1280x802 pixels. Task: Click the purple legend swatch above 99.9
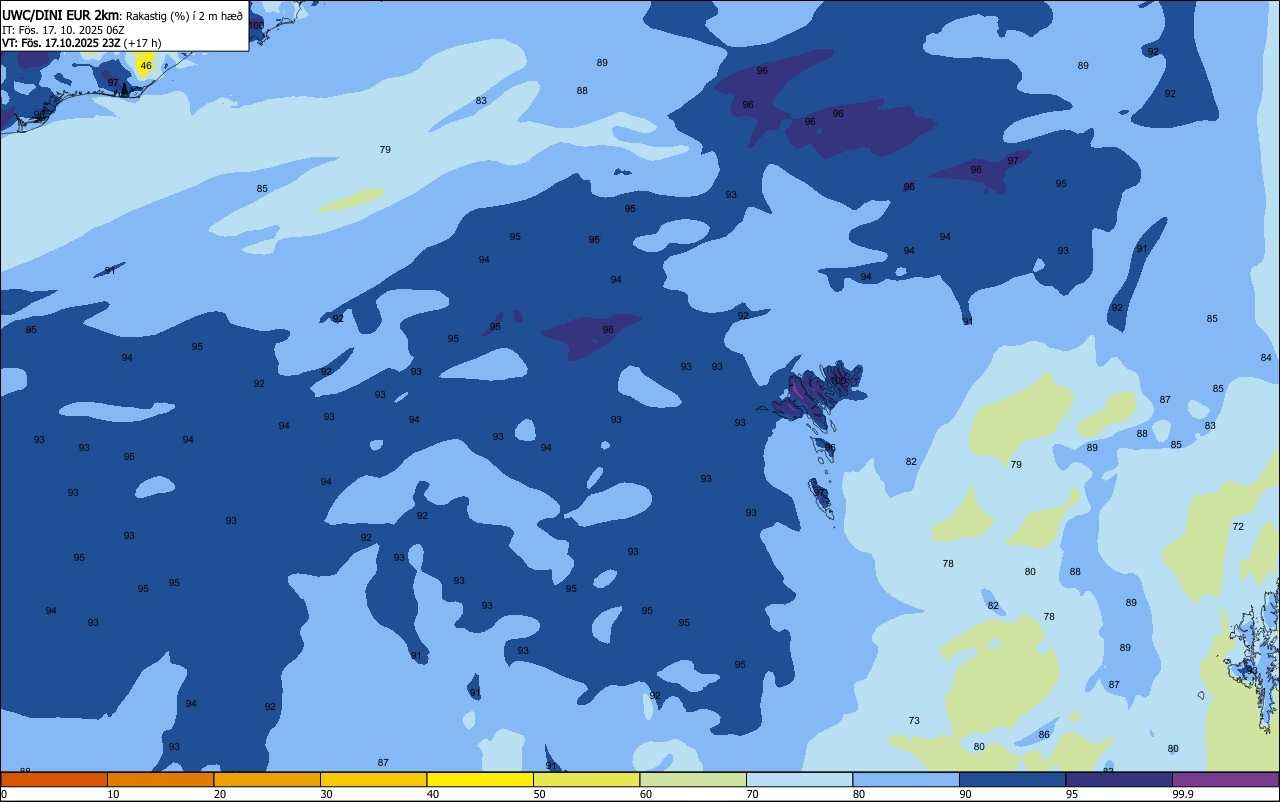[1226, 779]
